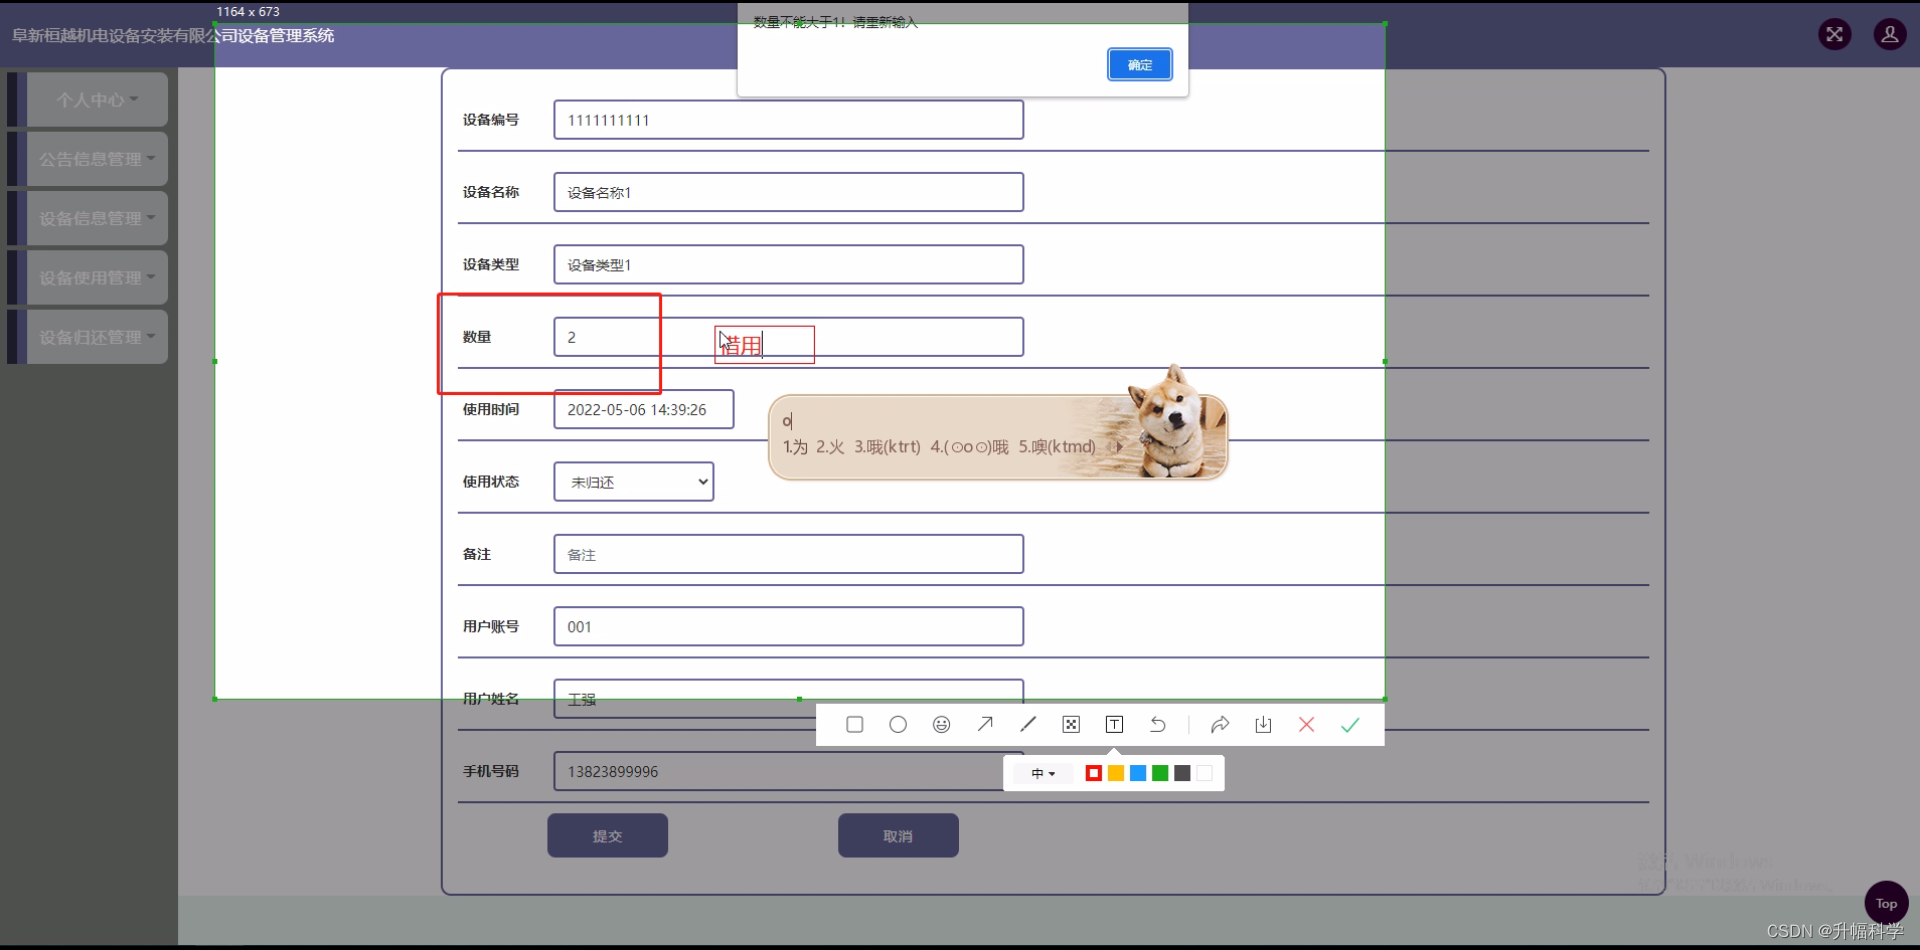Expand the 个人中心 sidebar menu
Viewport: 1920px width, 950px height.
(97, 100)
